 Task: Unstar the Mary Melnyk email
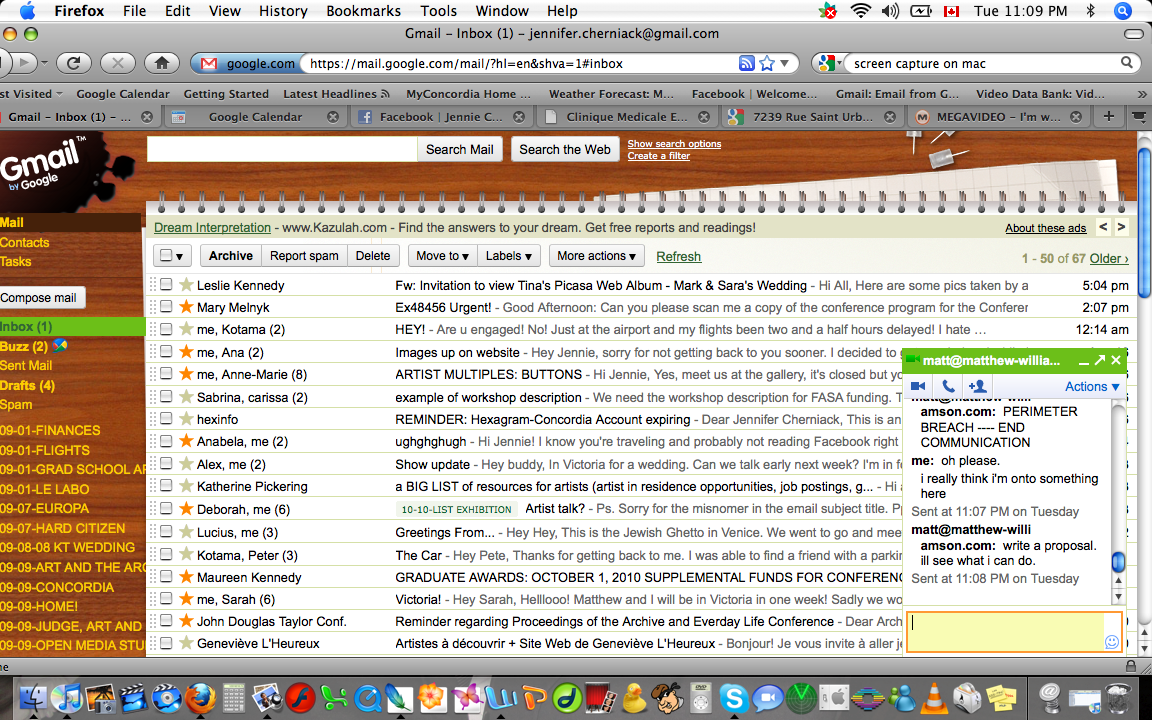tap(187, 306)
